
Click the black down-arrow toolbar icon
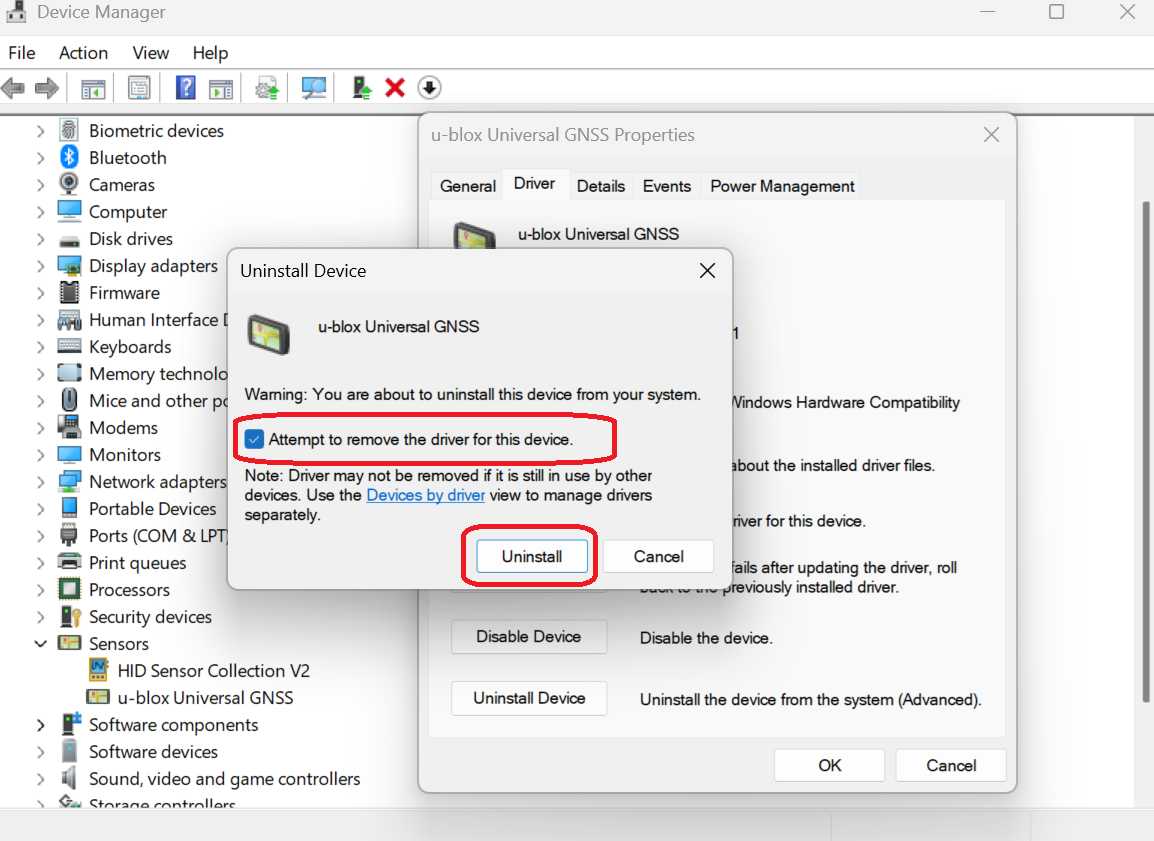pos(429,88)
